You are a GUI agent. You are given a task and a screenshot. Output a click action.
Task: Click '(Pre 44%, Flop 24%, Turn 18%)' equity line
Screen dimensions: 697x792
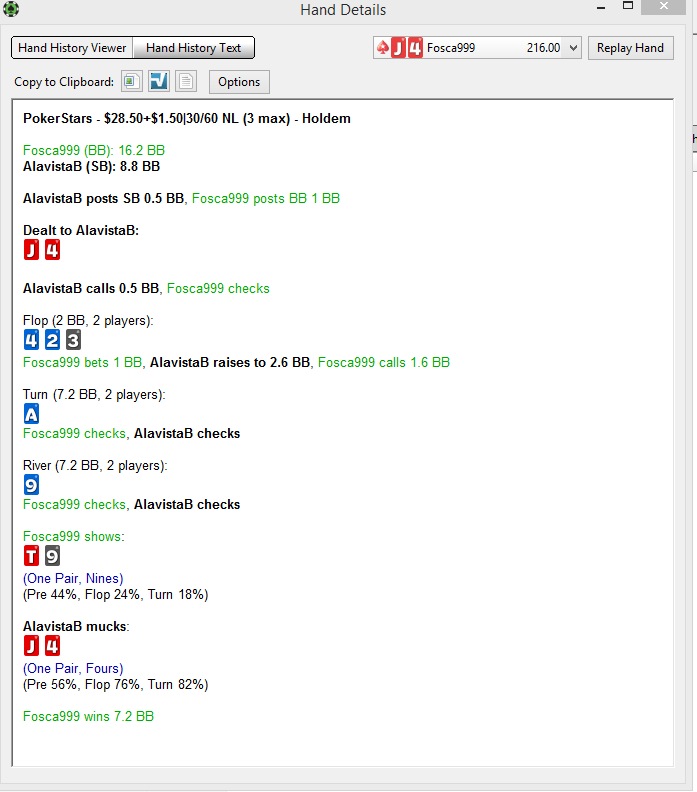click(116, 595)
